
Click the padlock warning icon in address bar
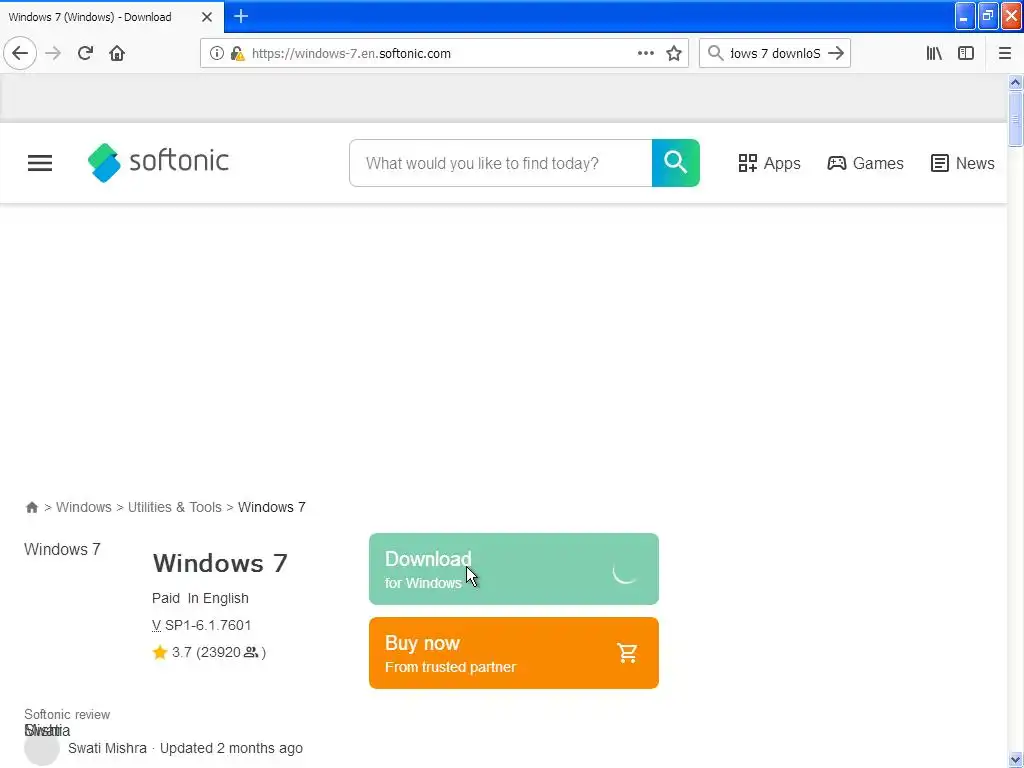238,54
